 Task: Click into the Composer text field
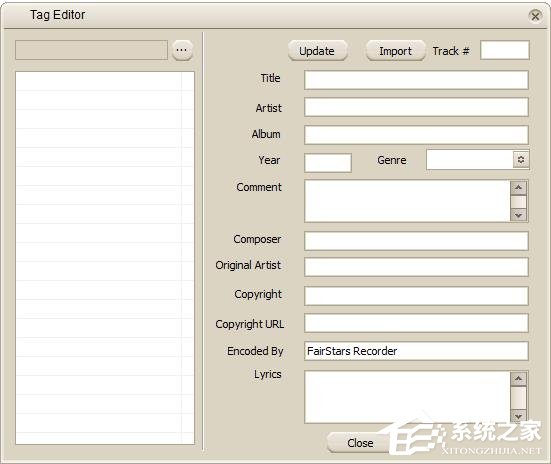coord(416,241)
